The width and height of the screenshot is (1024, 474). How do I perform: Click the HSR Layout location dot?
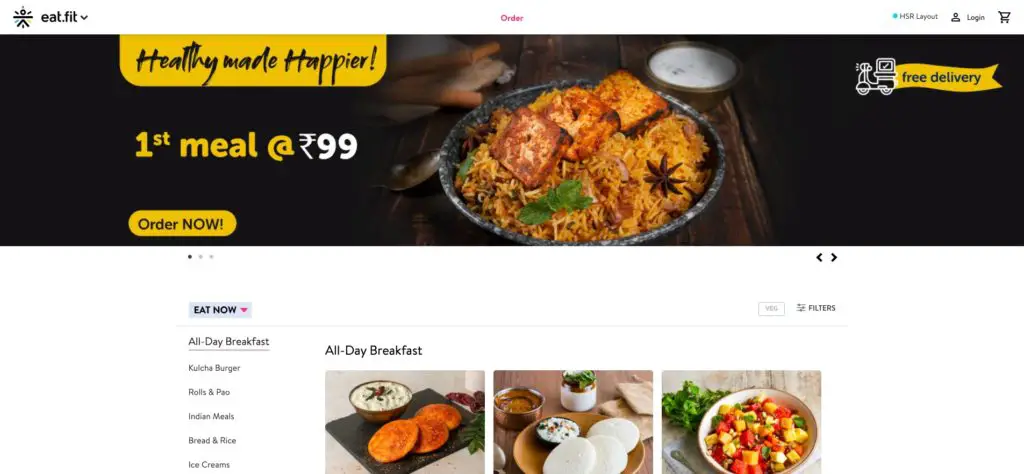click(x=895, y=16)
